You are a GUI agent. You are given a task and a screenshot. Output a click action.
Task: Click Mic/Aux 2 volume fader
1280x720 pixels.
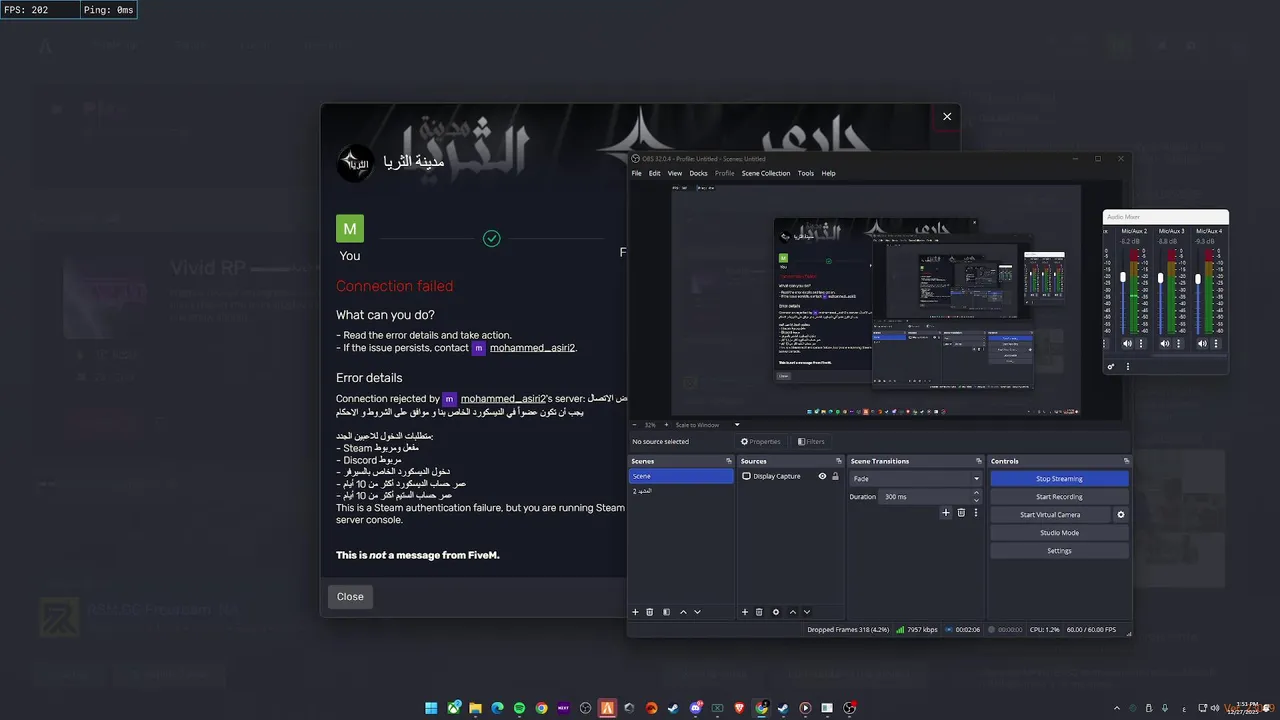[1123, 278]
